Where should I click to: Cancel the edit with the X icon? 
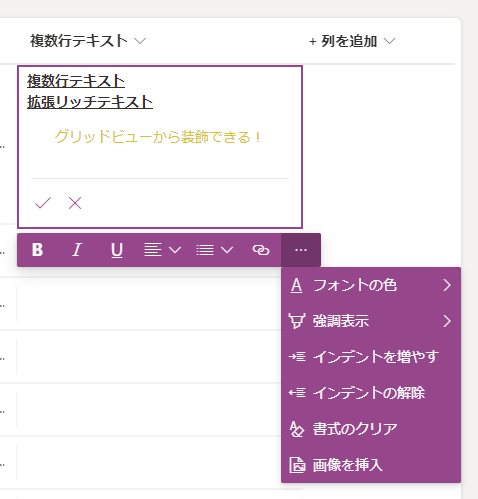tap(75, 203)
